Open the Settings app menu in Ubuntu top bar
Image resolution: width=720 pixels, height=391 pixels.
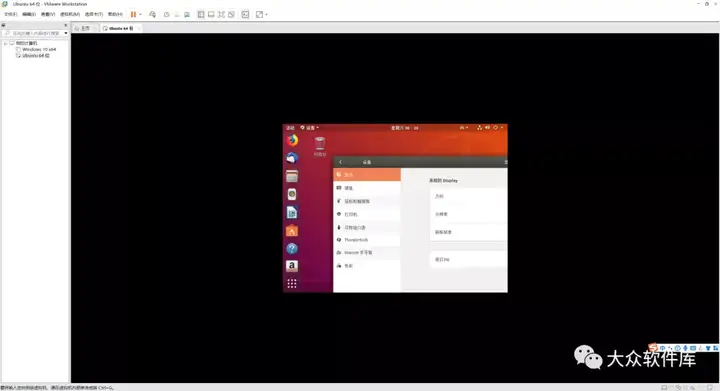309,128
